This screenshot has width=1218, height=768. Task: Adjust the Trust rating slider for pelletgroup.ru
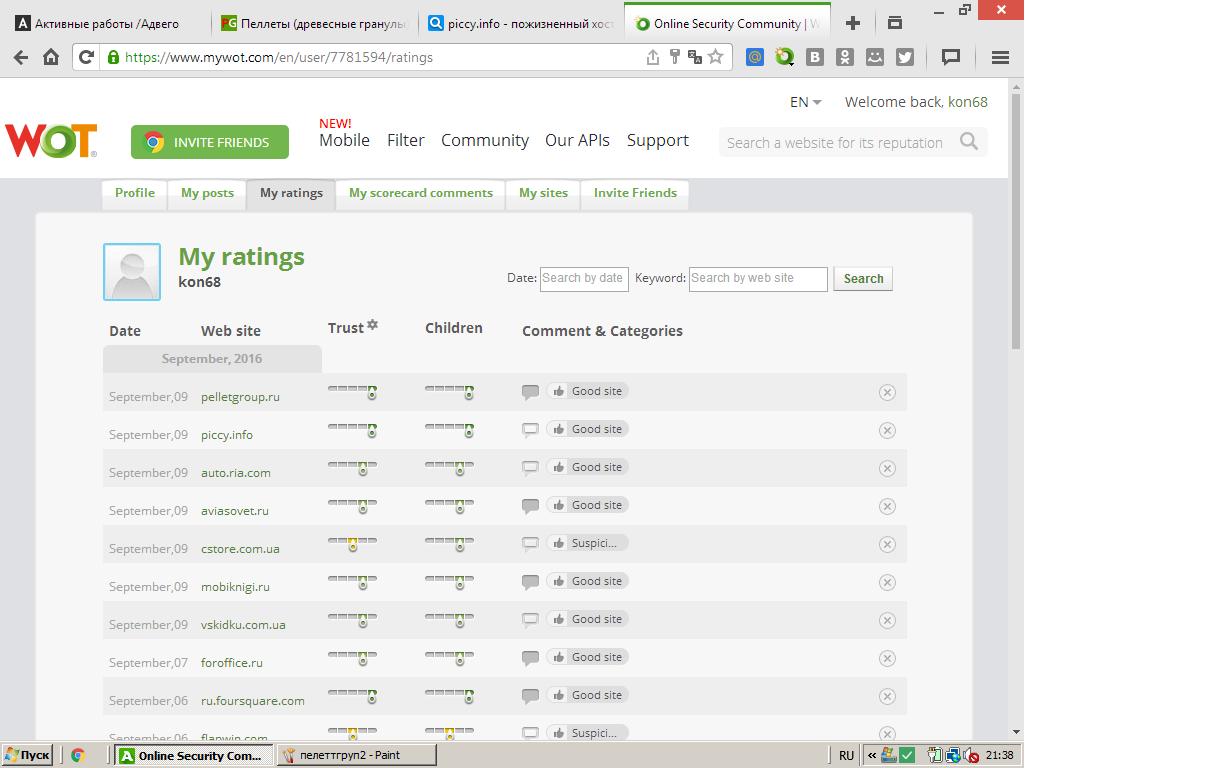[352, 392]
